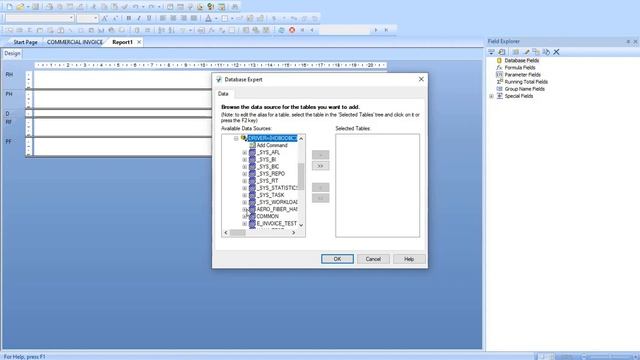Click the Increase Font Size icon
This screenshot has height=360, width=640.
[105, 18]
